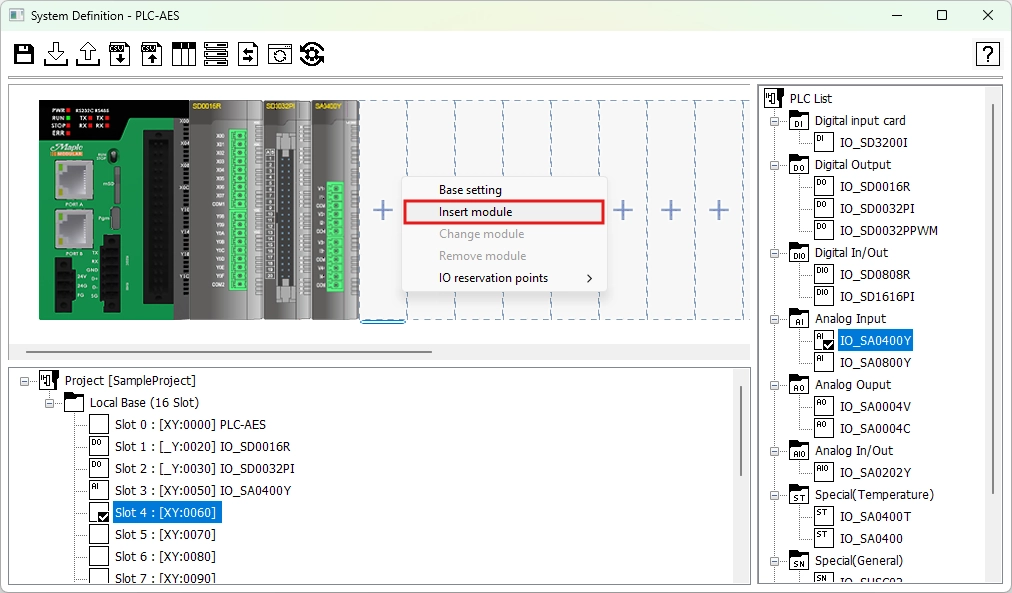The image size is (1012, 593).
Task: Collapse the Digital Output category
Action: [x=774, y=165]
